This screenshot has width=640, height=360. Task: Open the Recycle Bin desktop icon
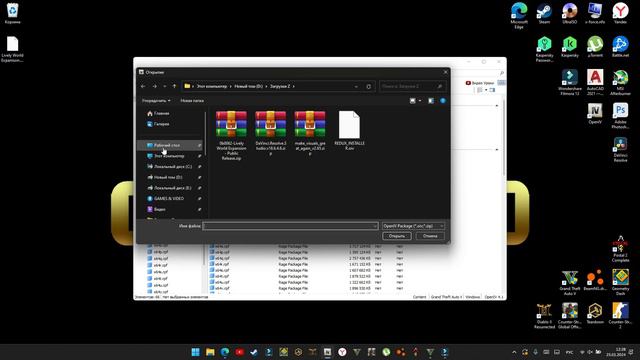pyautogui.click(x=12, y=13)
